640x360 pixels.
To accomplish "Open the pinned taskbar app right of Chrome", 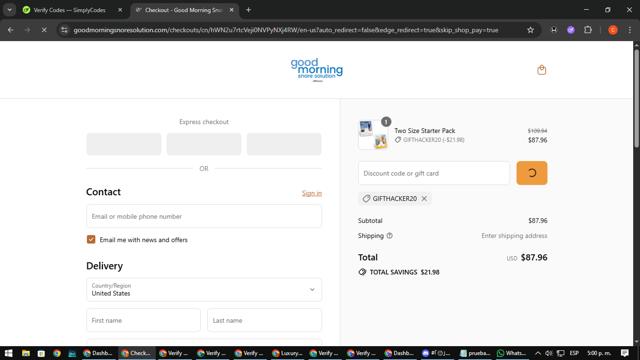I will pyautogui.click(x=72, y=353).
